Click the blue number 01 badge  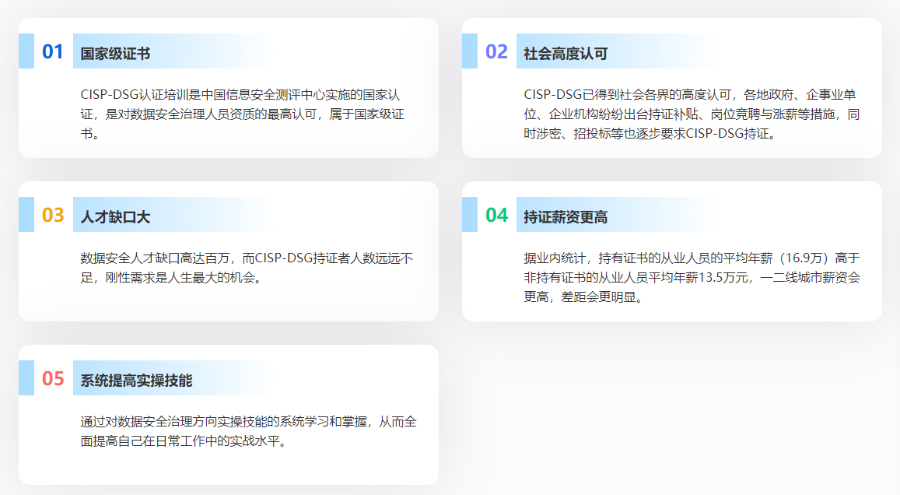[x=53, y=52]
